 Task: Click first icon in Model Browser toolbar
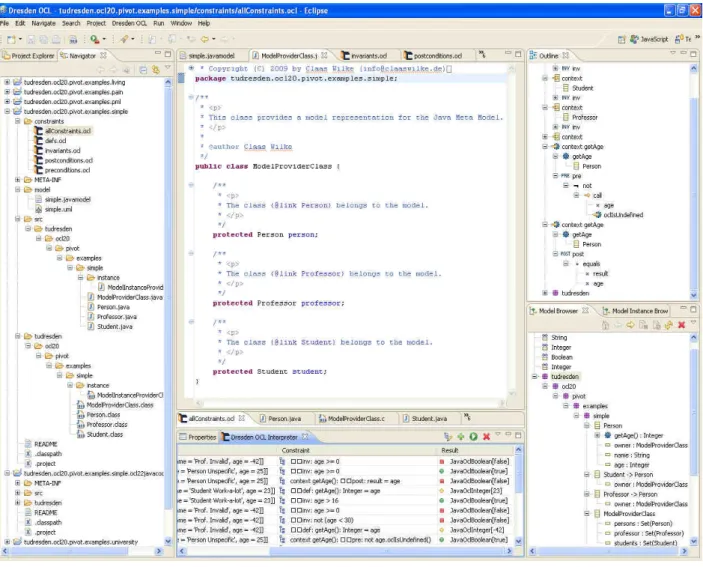[605, 325]
